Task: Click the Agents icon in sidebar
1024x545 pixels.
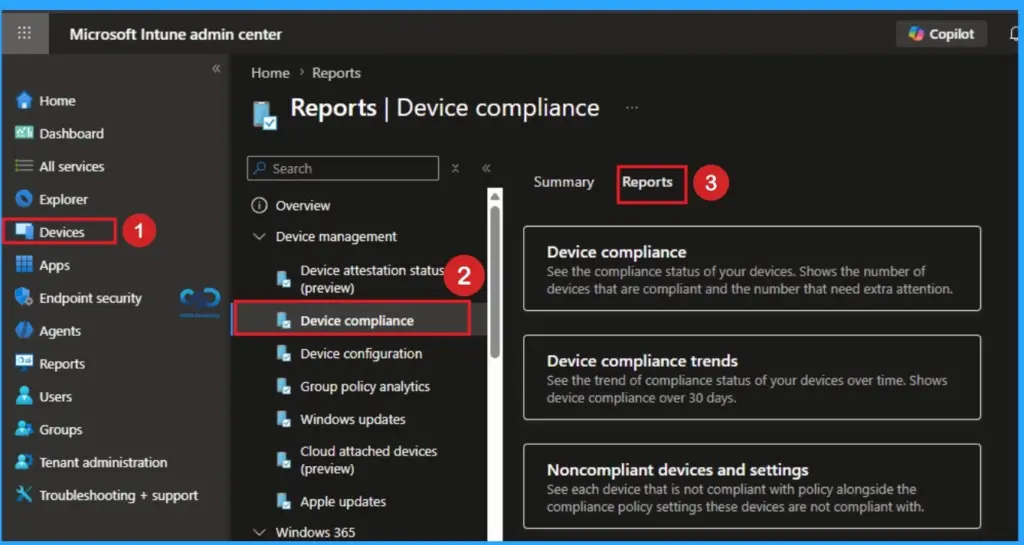Action: point(24,330)
